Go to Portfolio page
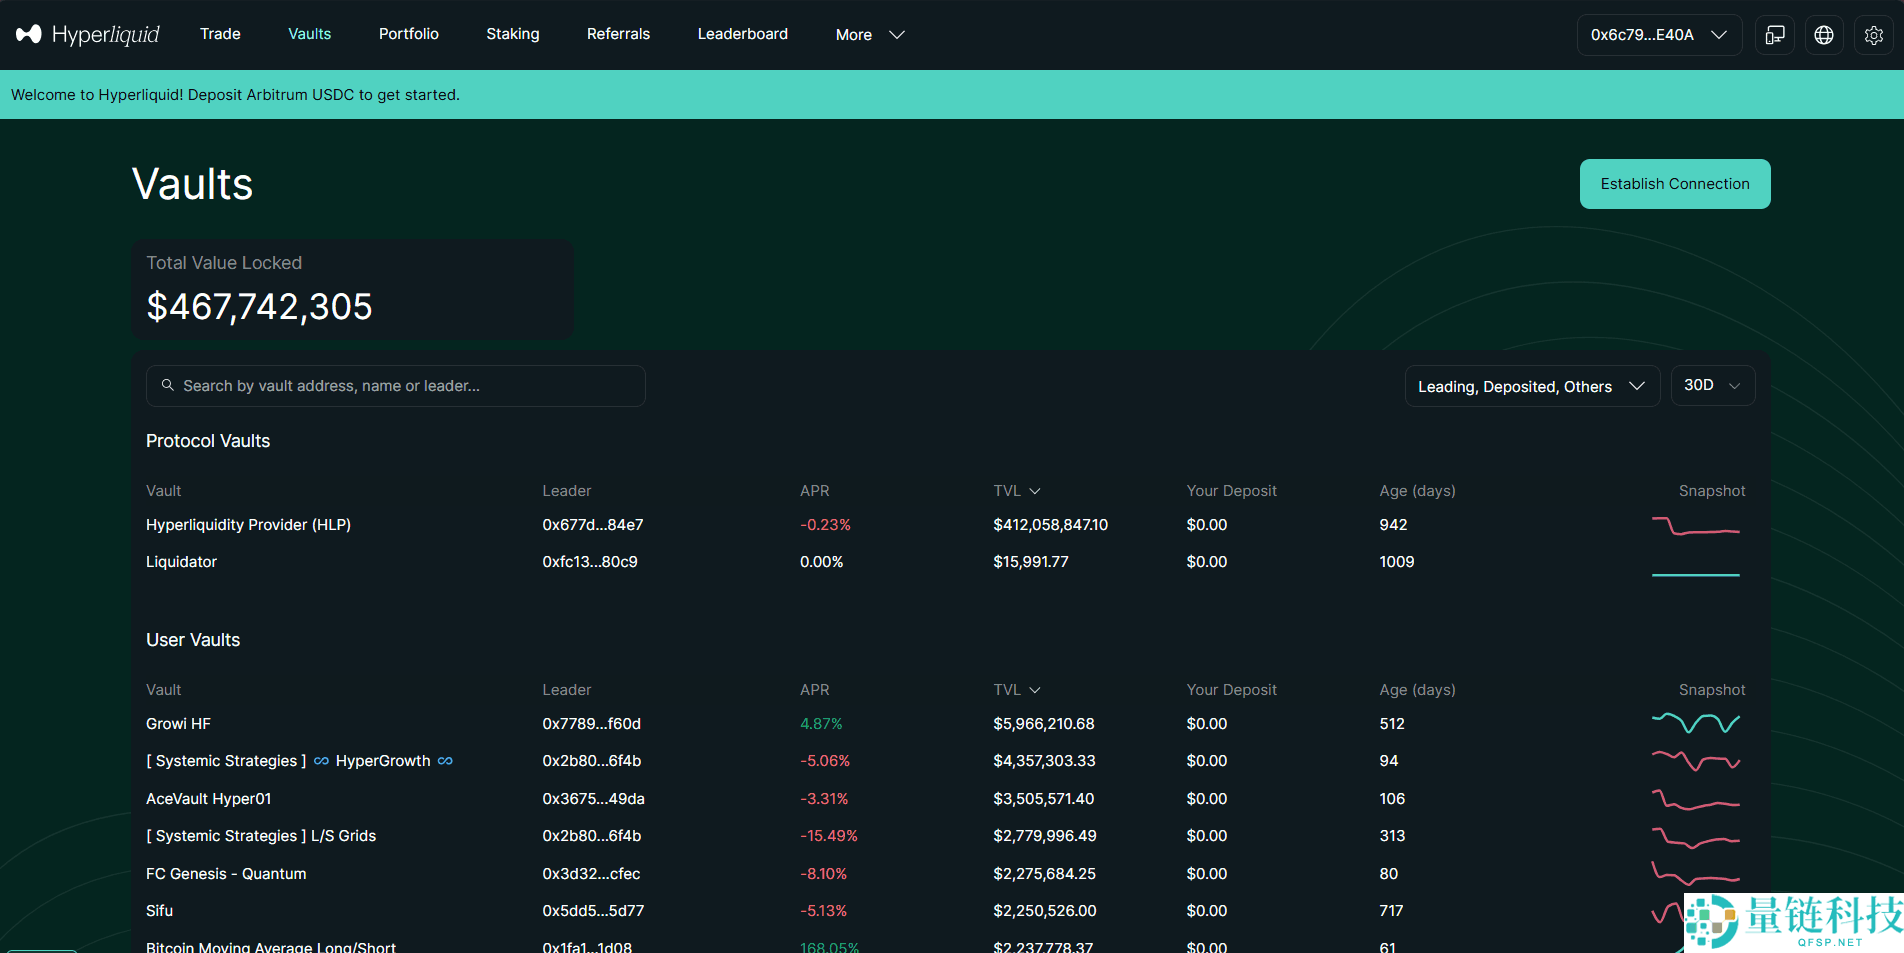The width and height of the screenshot is (1904, 953). (x=408, y=34)
